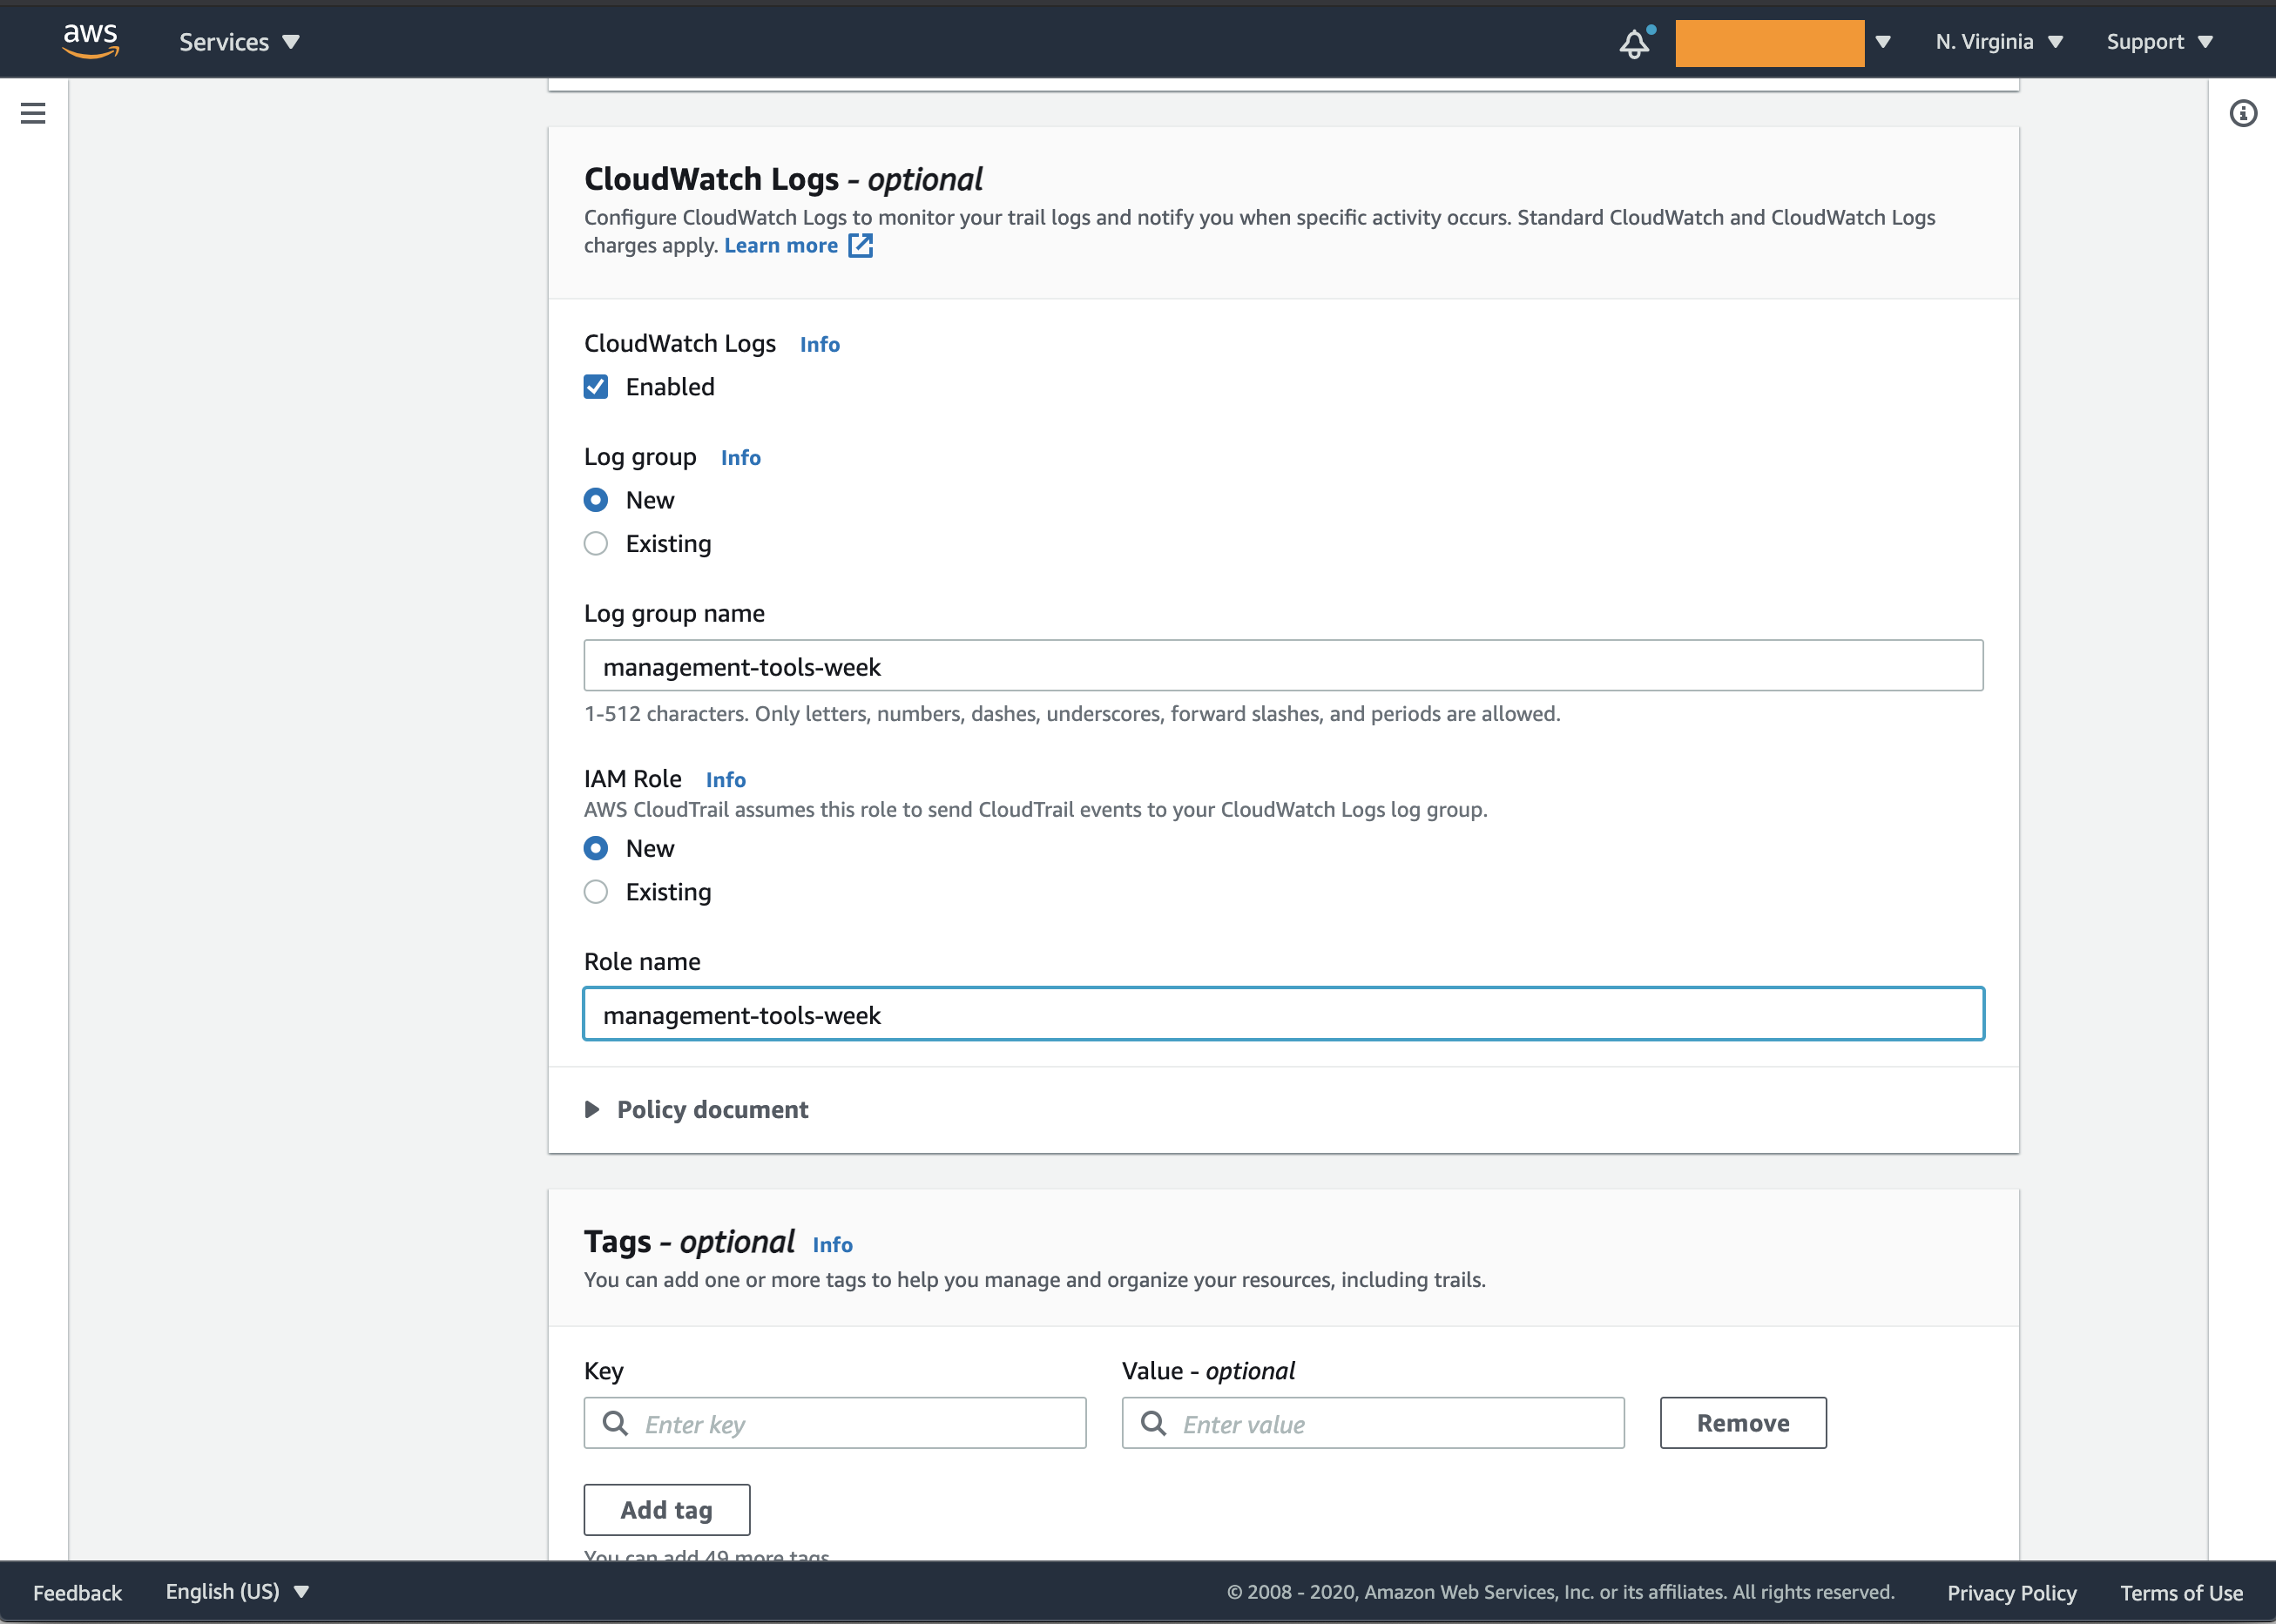2276x1624 pixels.
Task: Open the info help panel icon
Action: tap(2243, 113)
